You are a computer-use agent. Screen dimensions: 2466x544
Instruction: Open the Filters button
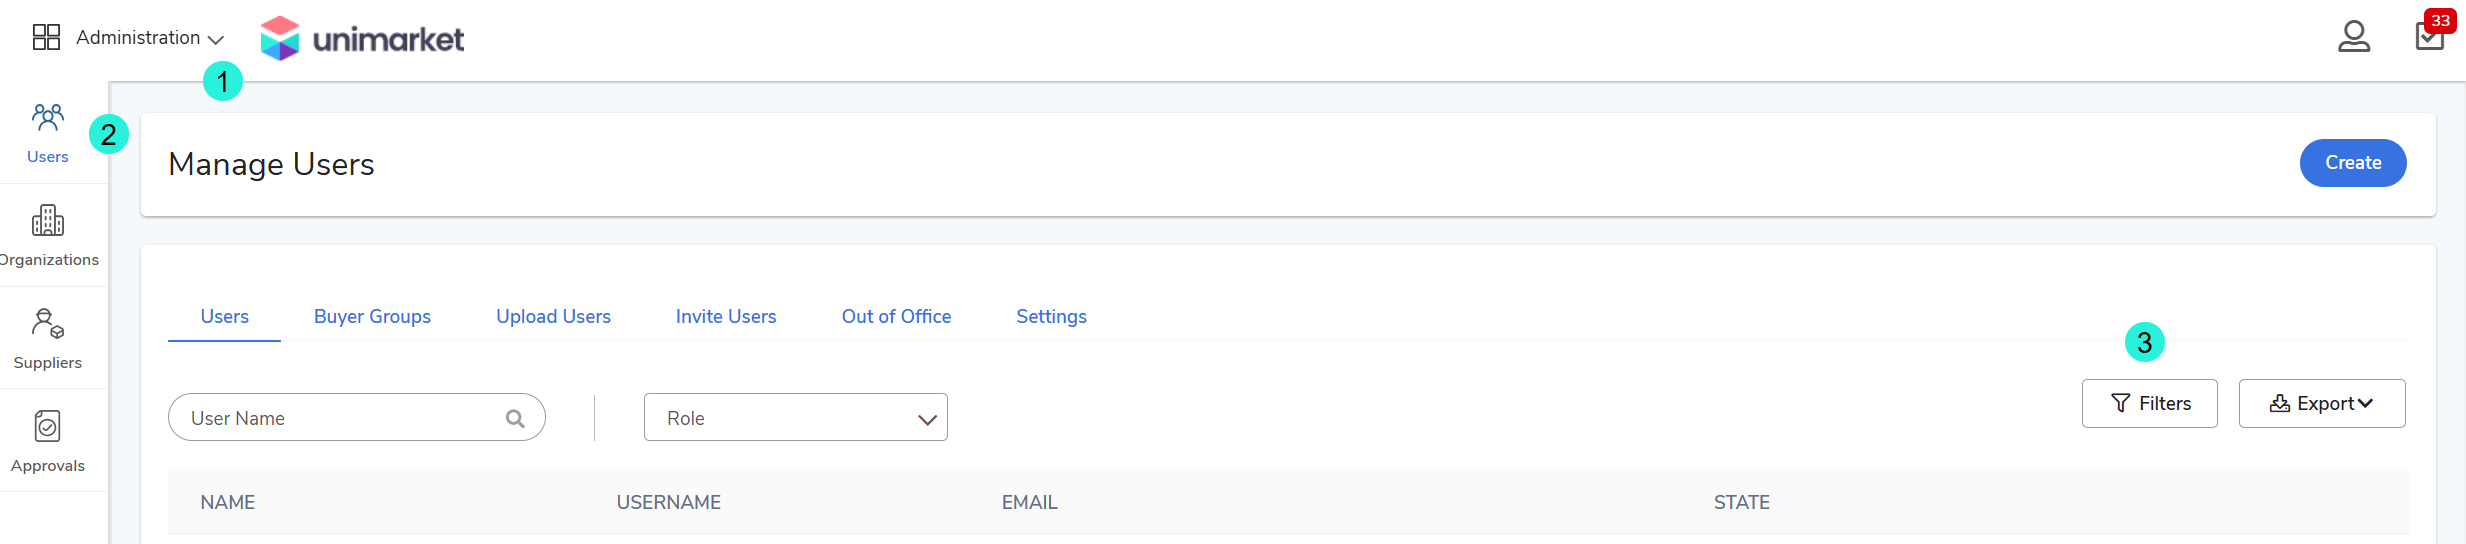(2150, 403)
